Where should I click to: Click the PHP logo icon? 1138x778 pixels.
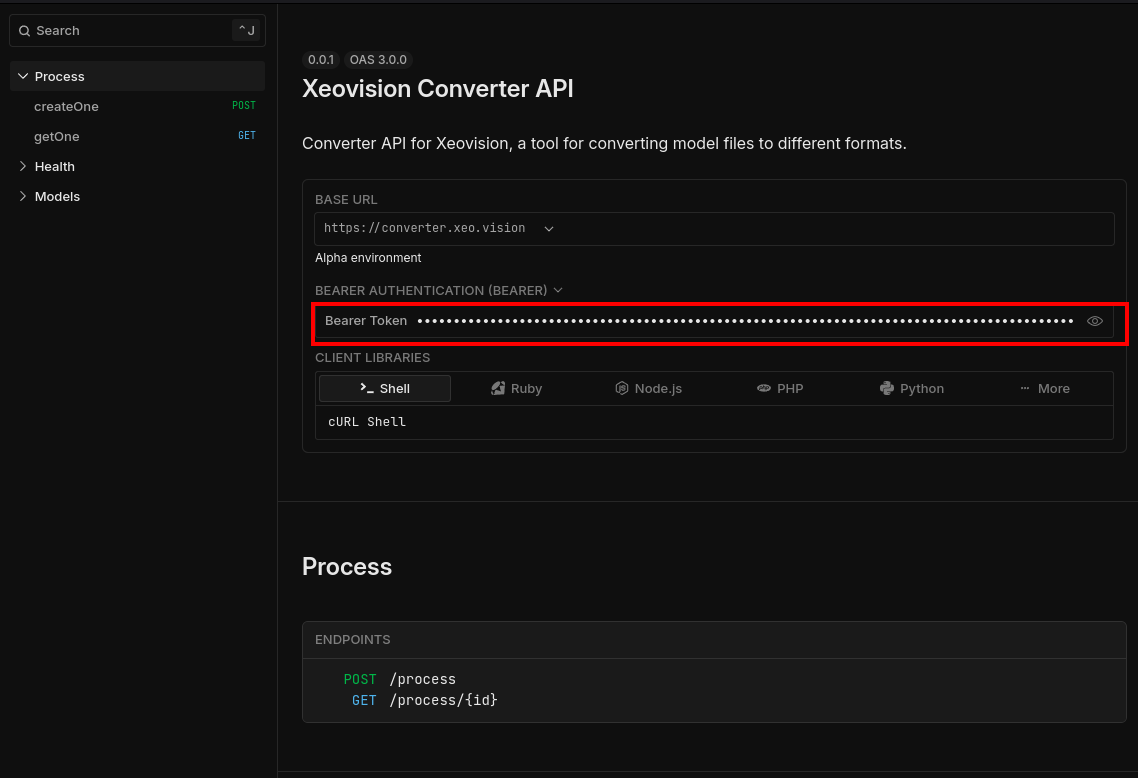(x=764, y=388)
